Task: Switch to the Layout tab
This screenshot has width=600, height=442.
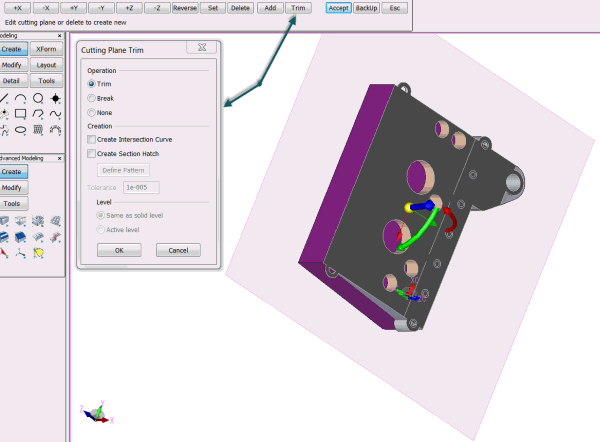Action: (x=45, y=64)
